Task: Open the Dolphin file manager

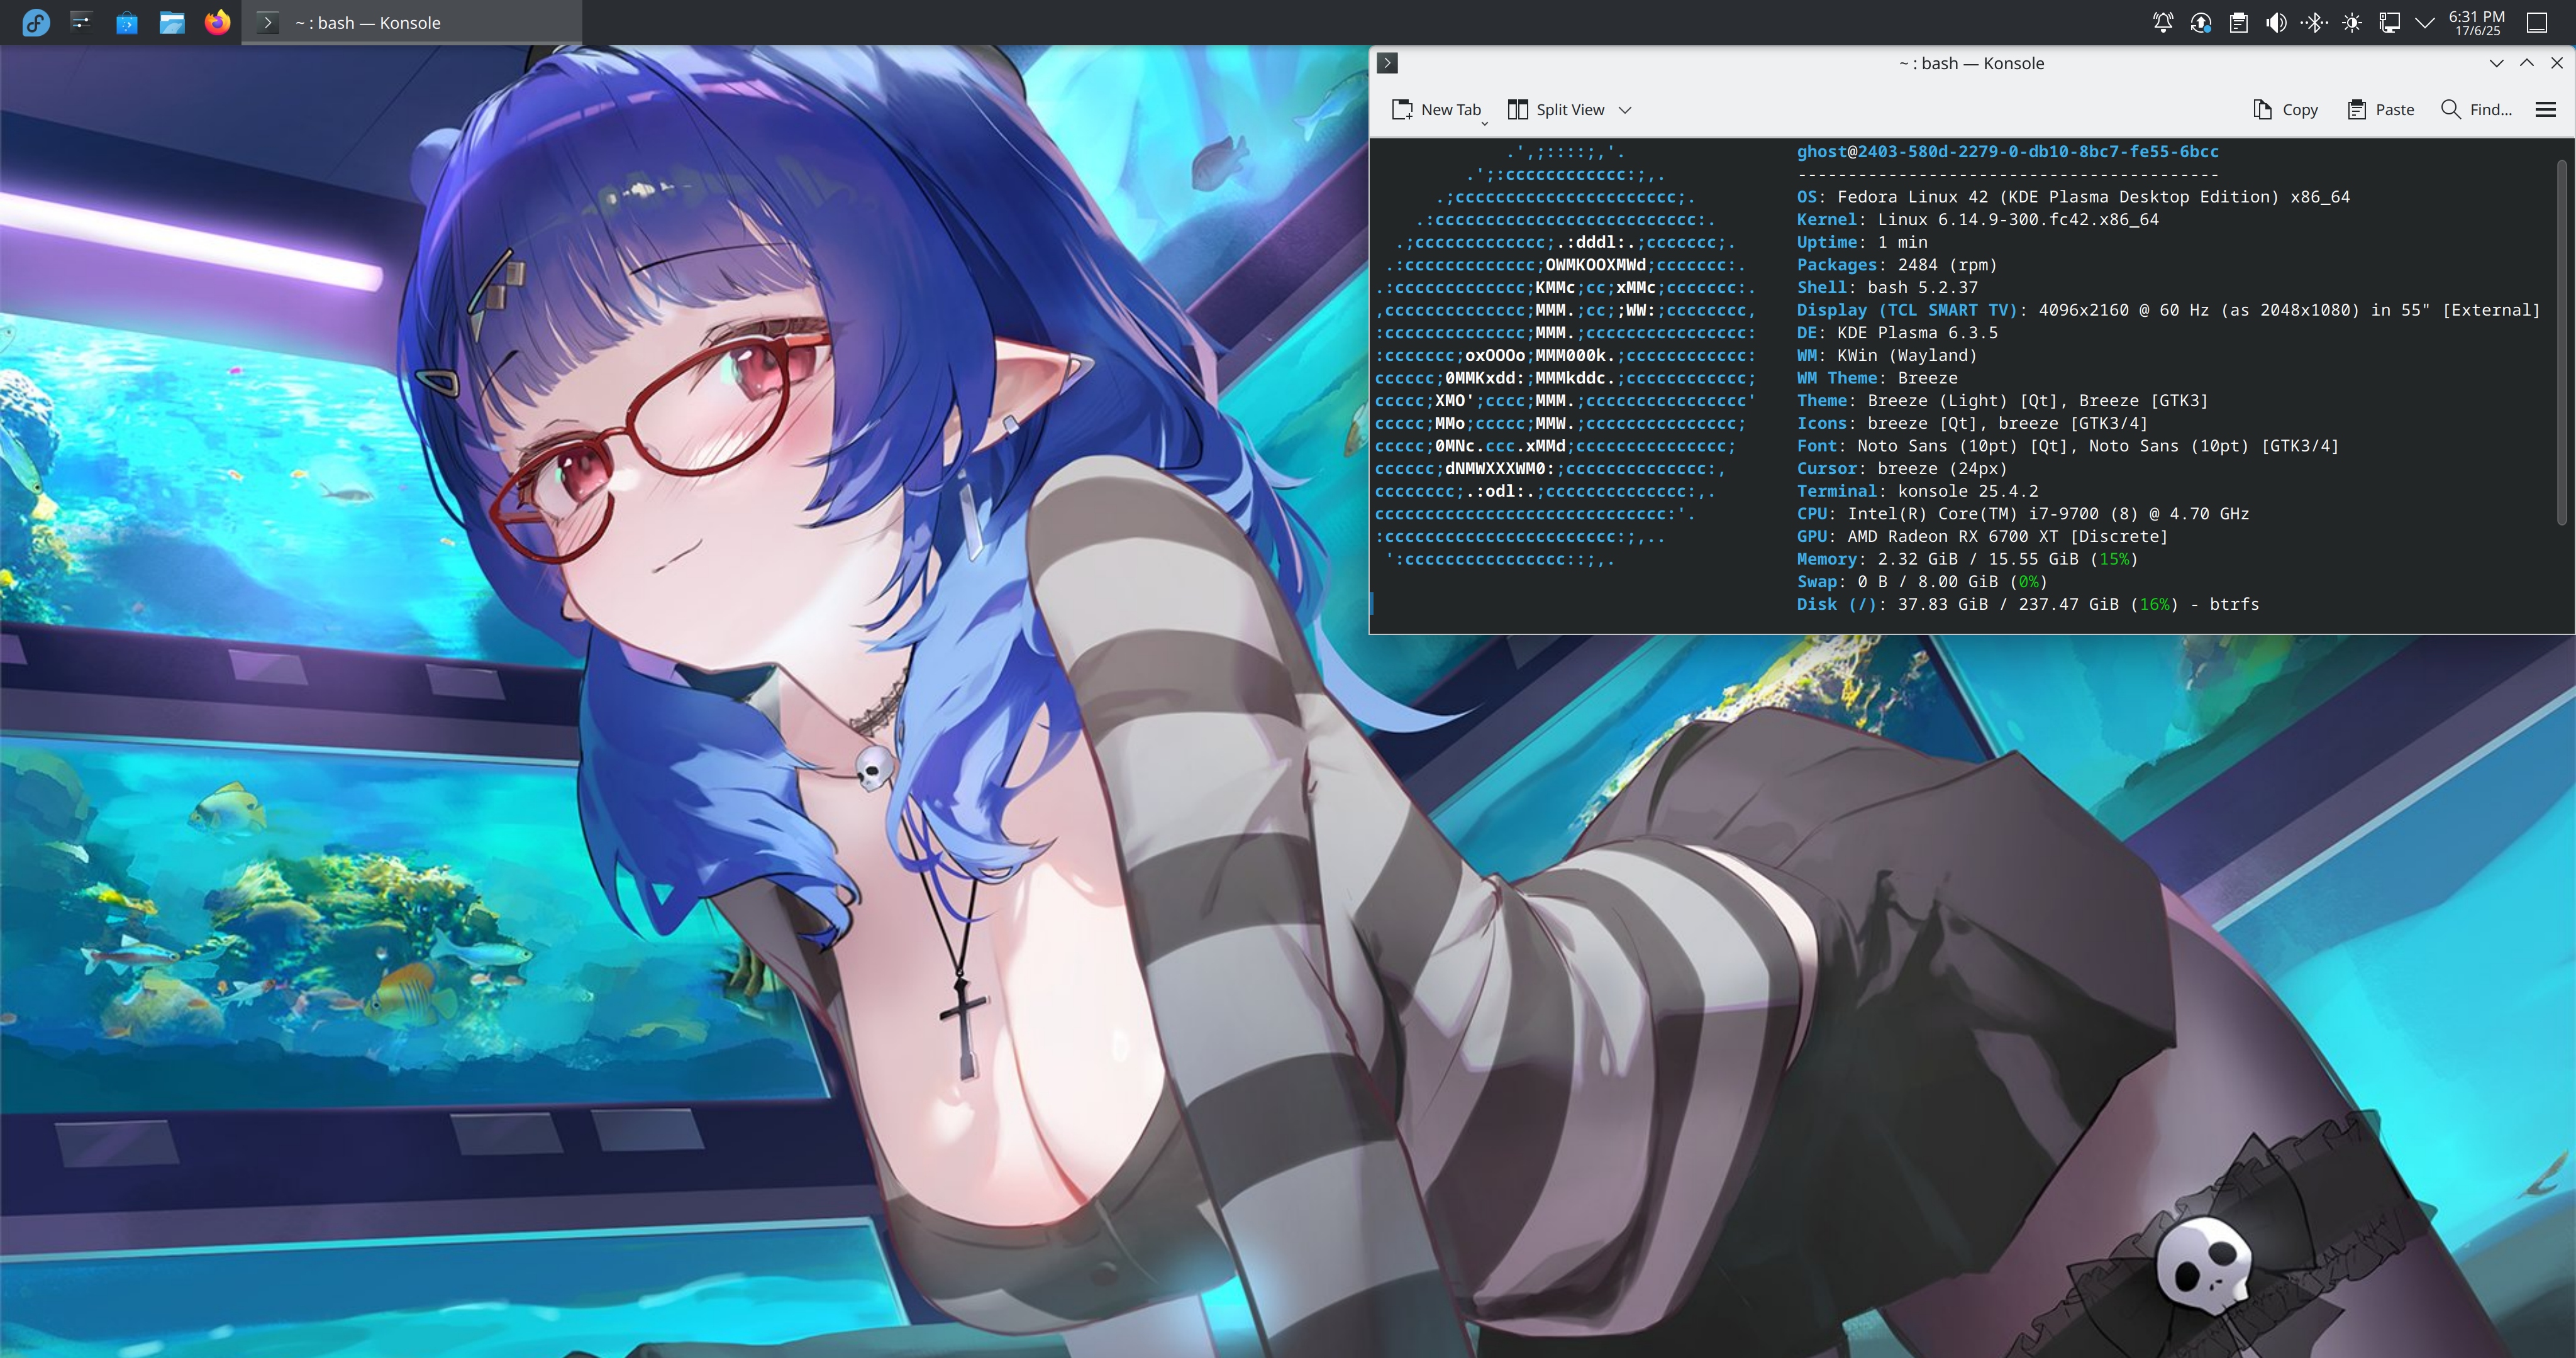Action: pos(172,22)
